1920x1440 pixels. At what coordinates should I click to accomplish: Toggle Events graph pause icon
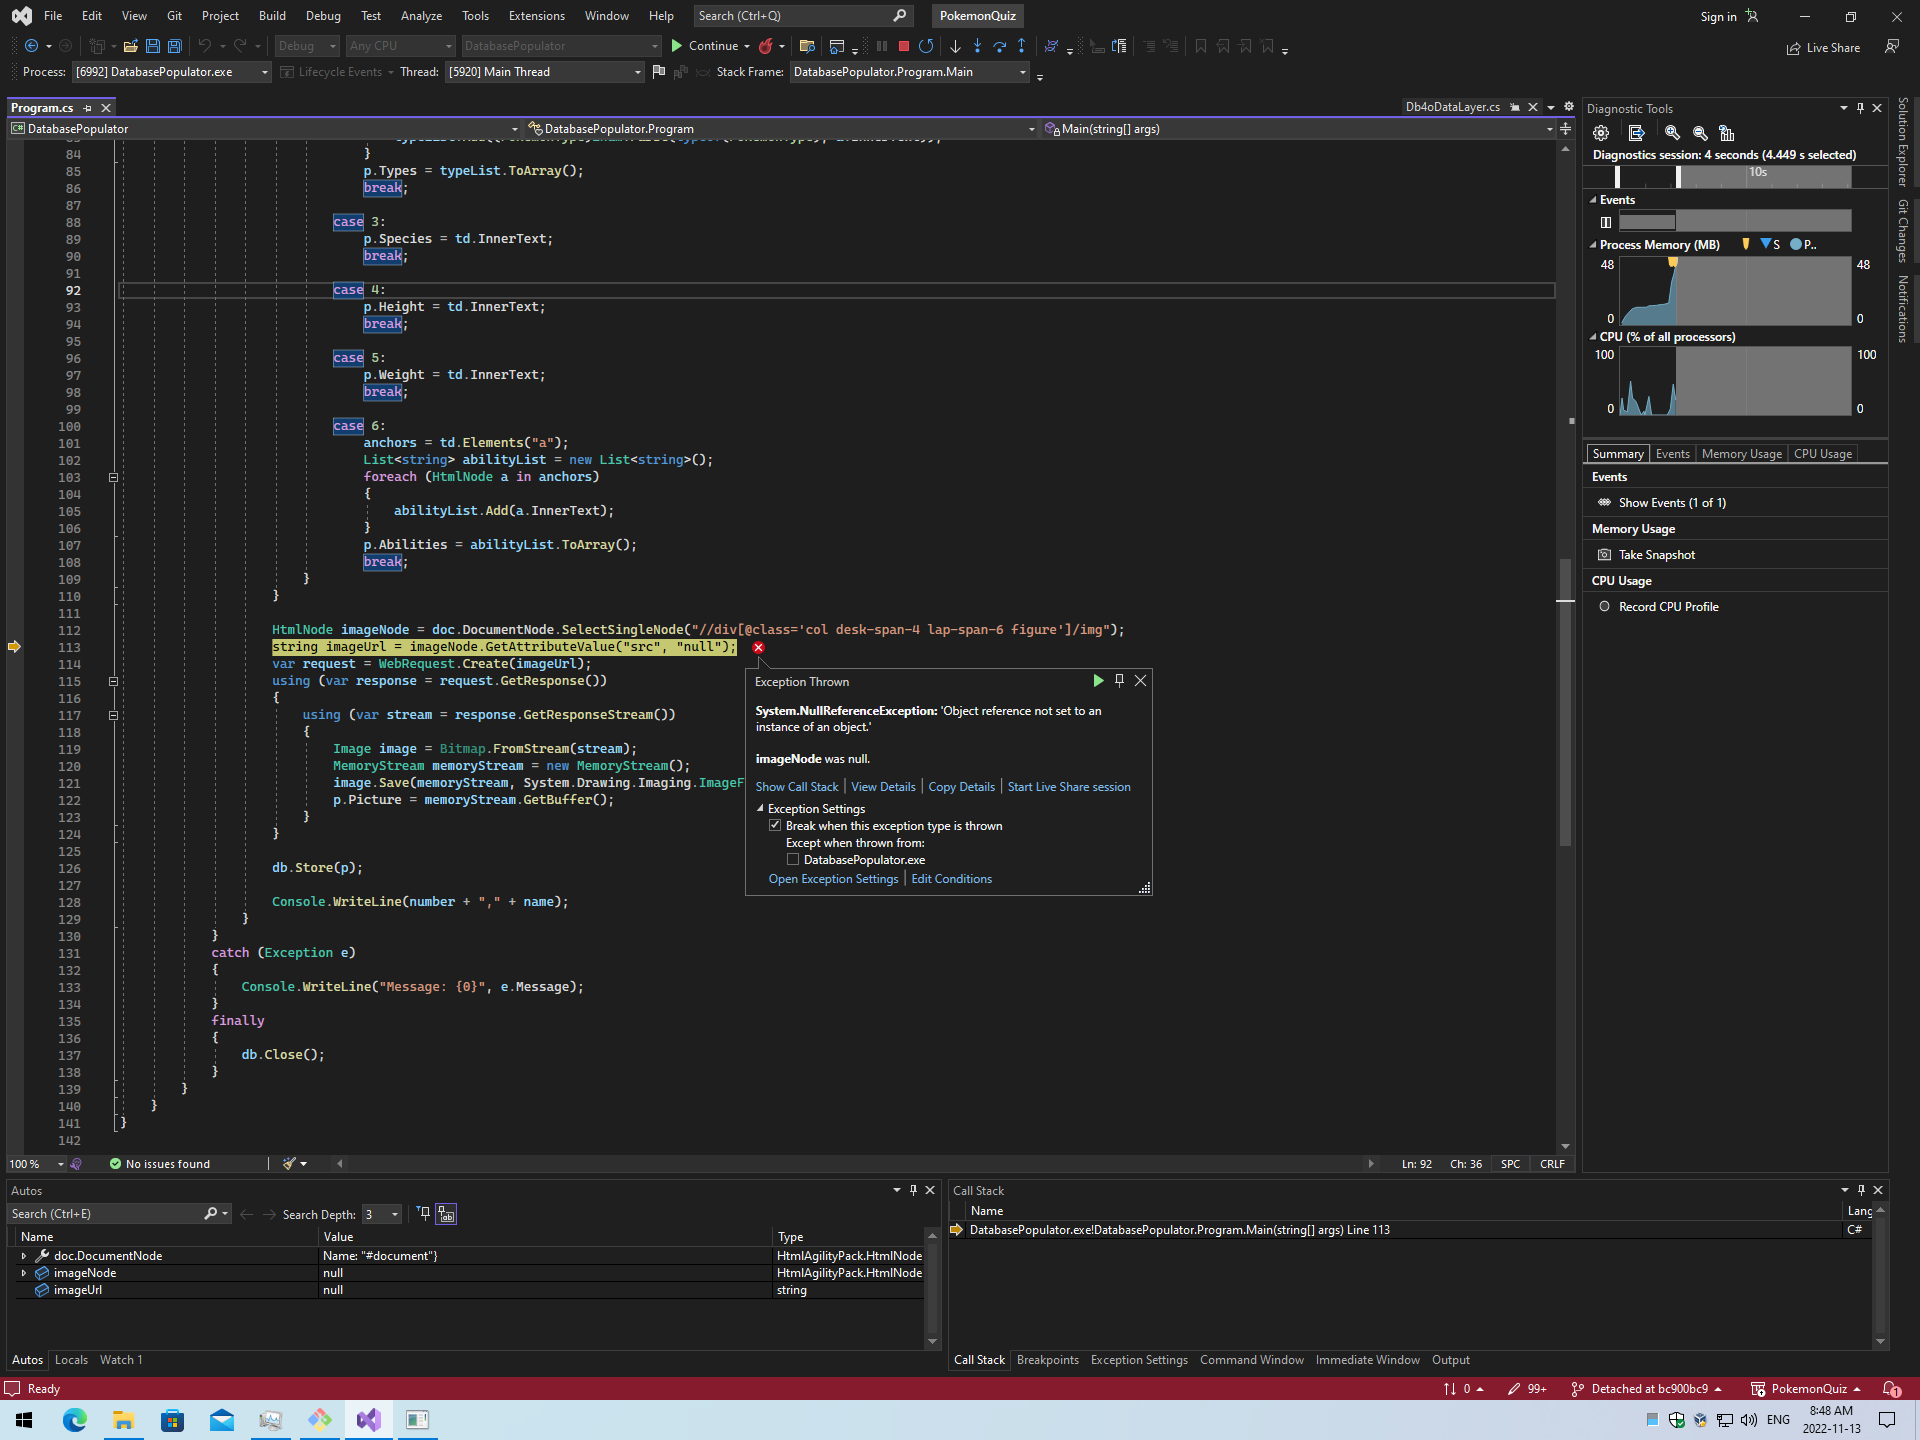pos(1606,222)
